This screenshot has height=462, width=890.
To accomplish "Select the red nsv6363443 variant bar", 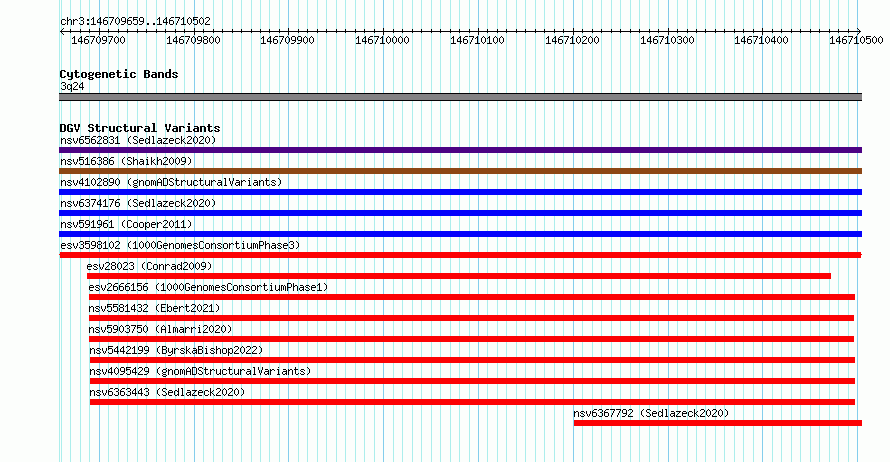I will coord(472,402).
